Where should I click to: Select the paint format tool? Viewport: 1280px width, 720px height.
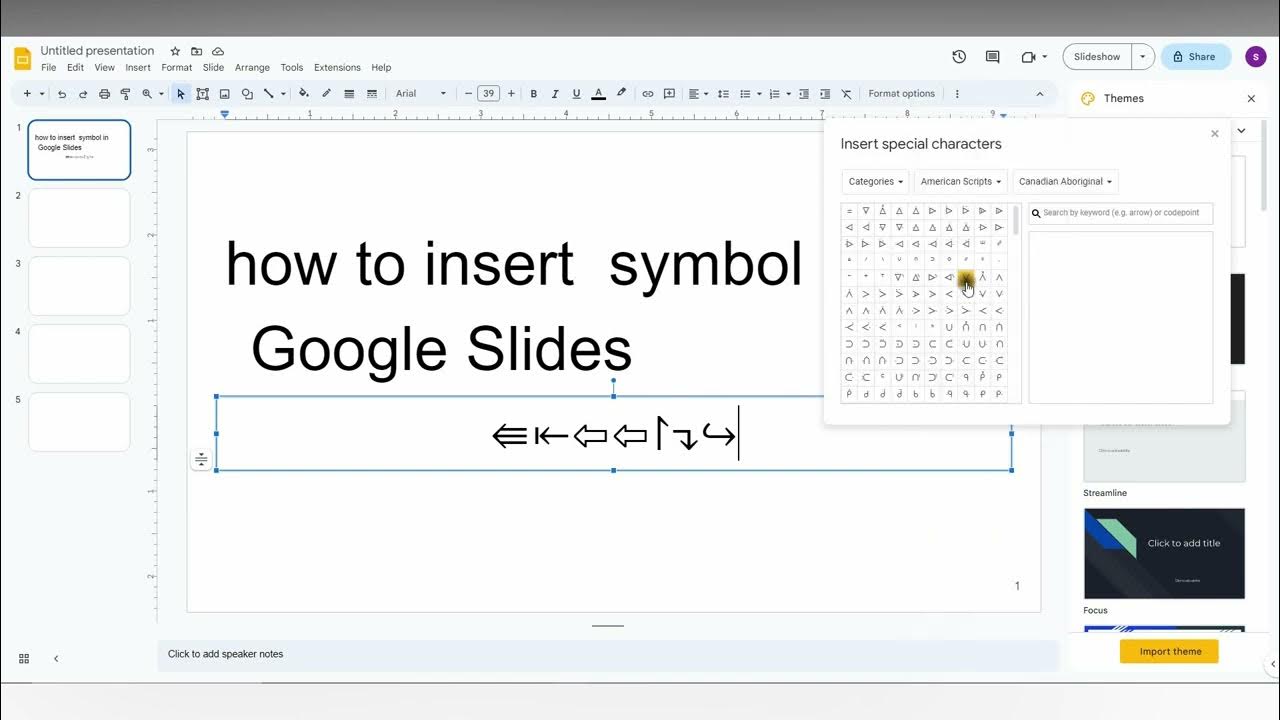[125, 94]
